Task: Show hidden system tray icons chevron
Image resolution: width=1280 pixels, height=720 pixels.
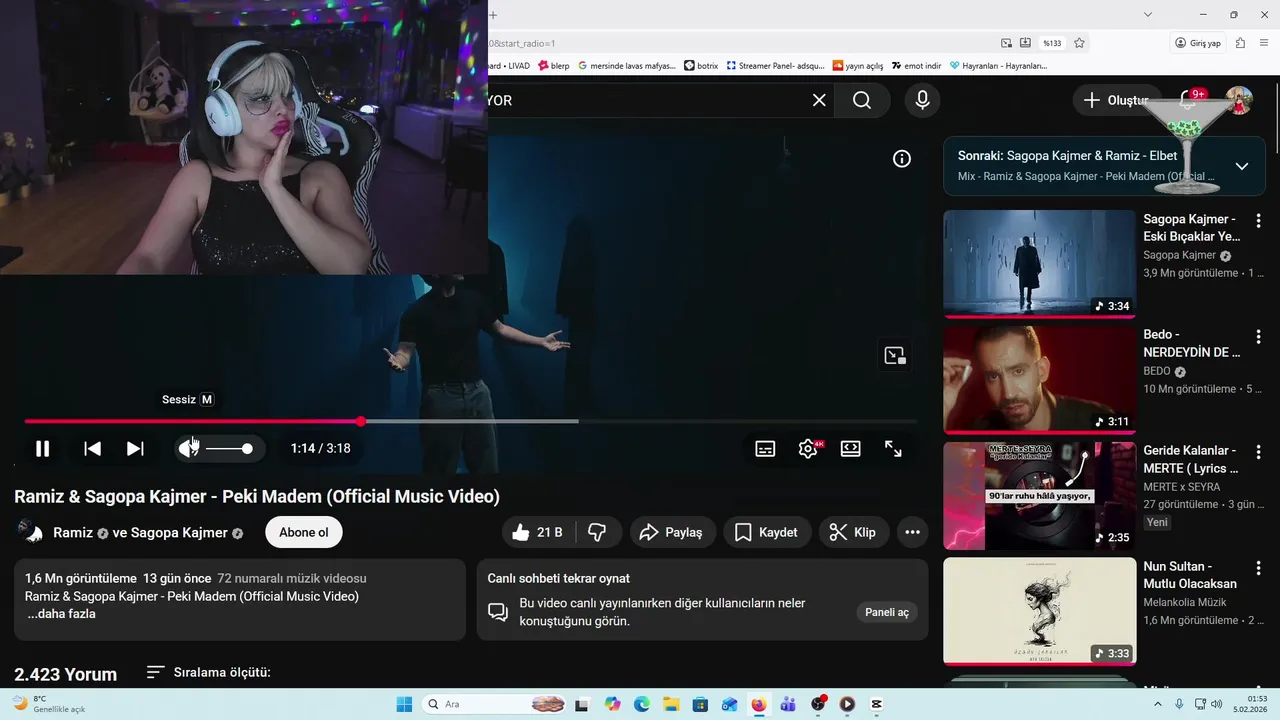Action: tap(1159, 704)
